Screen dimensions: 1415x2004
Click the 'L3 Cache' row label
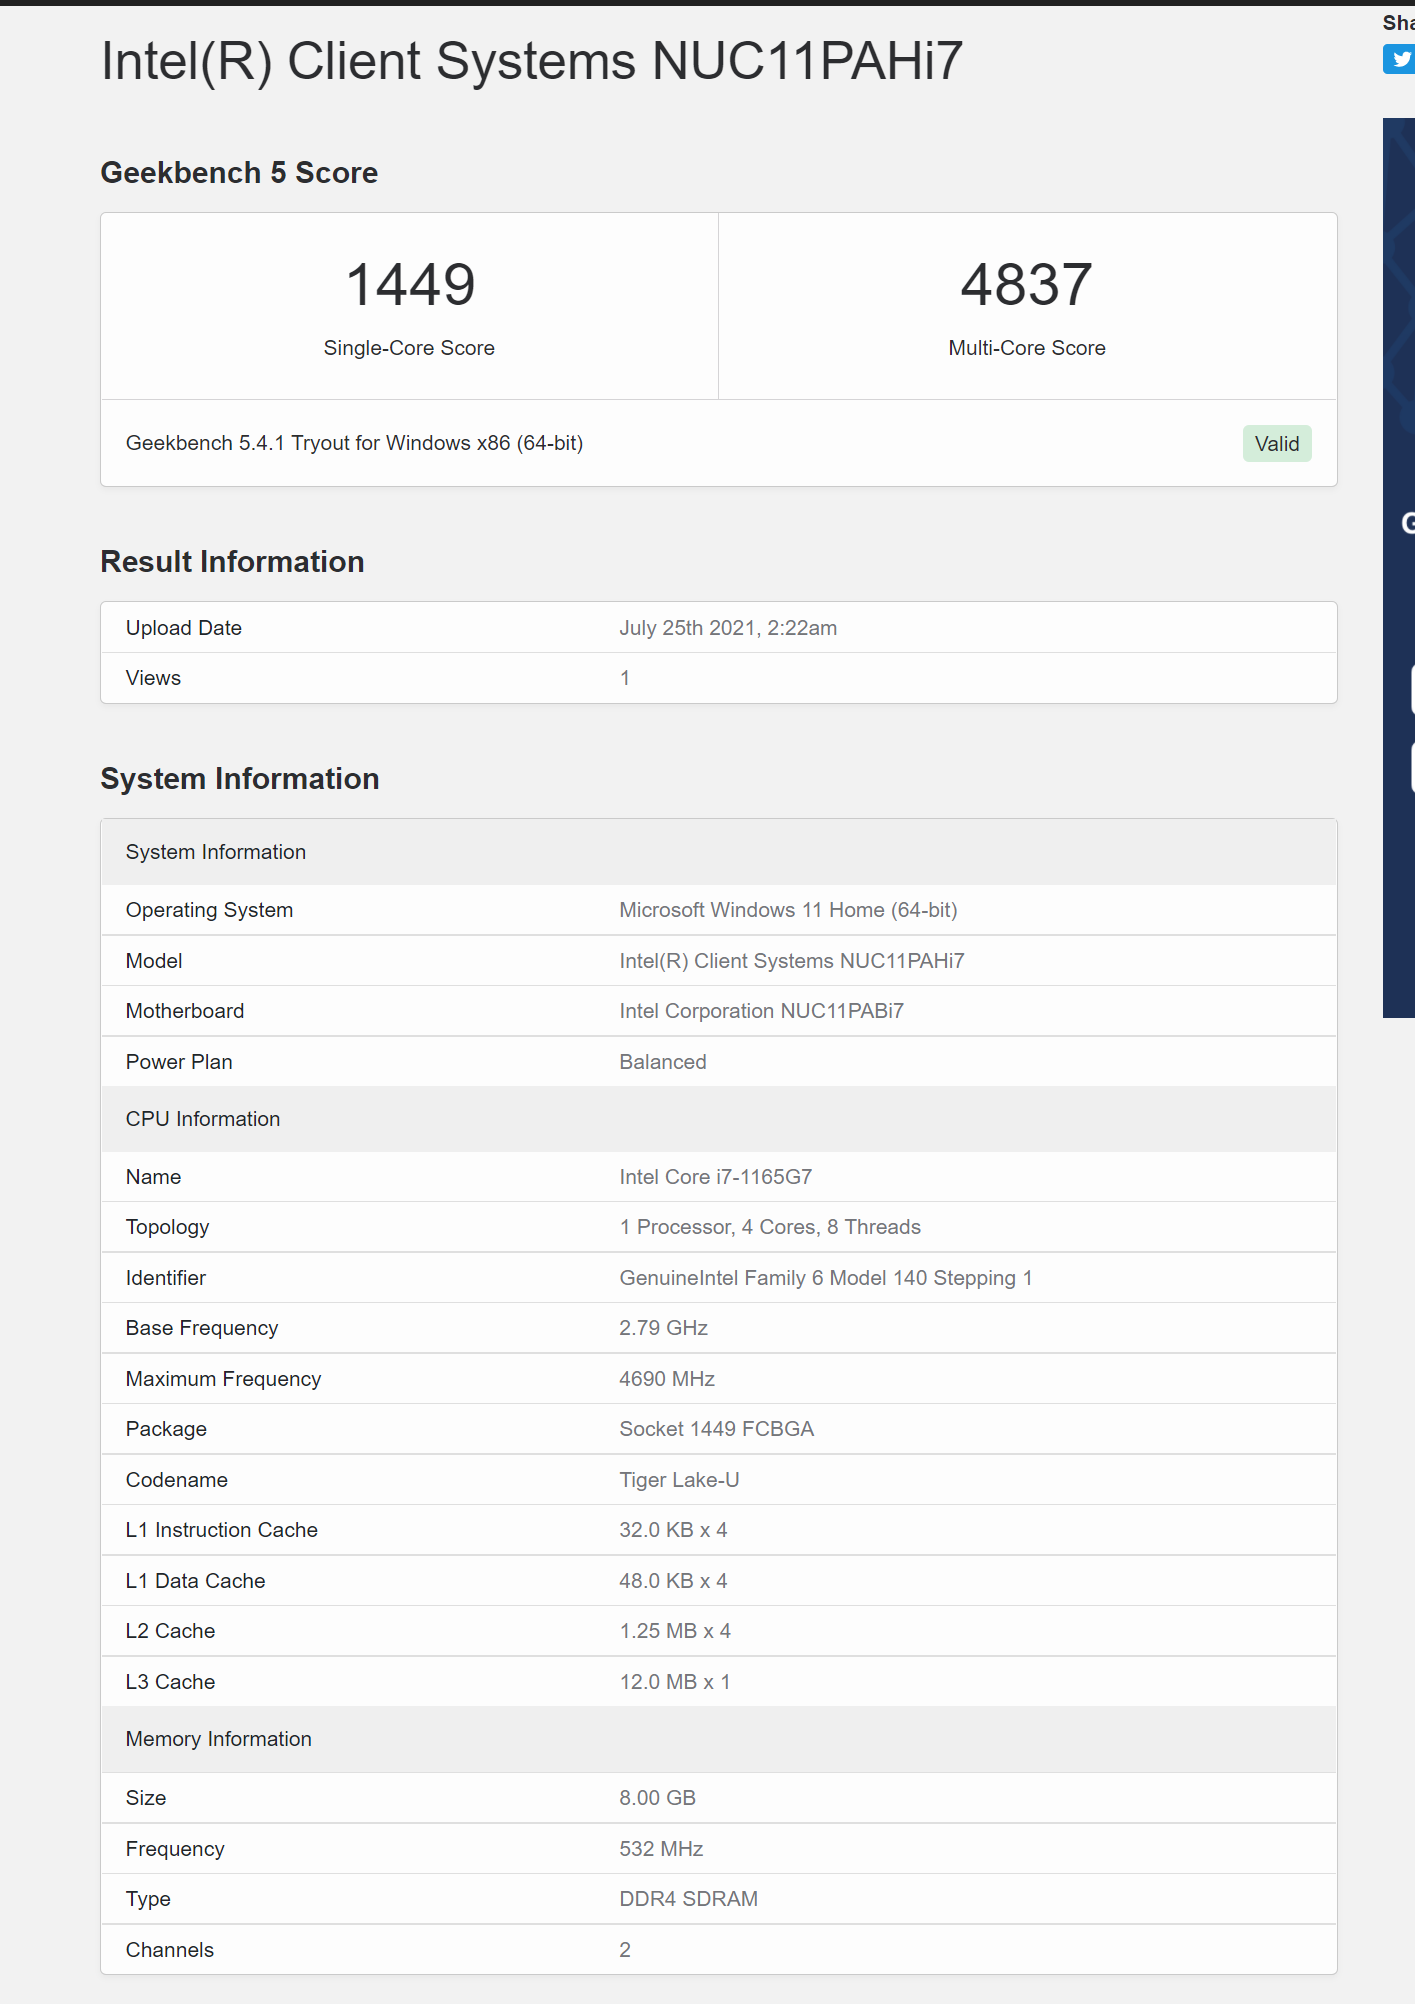point(171,1682)
